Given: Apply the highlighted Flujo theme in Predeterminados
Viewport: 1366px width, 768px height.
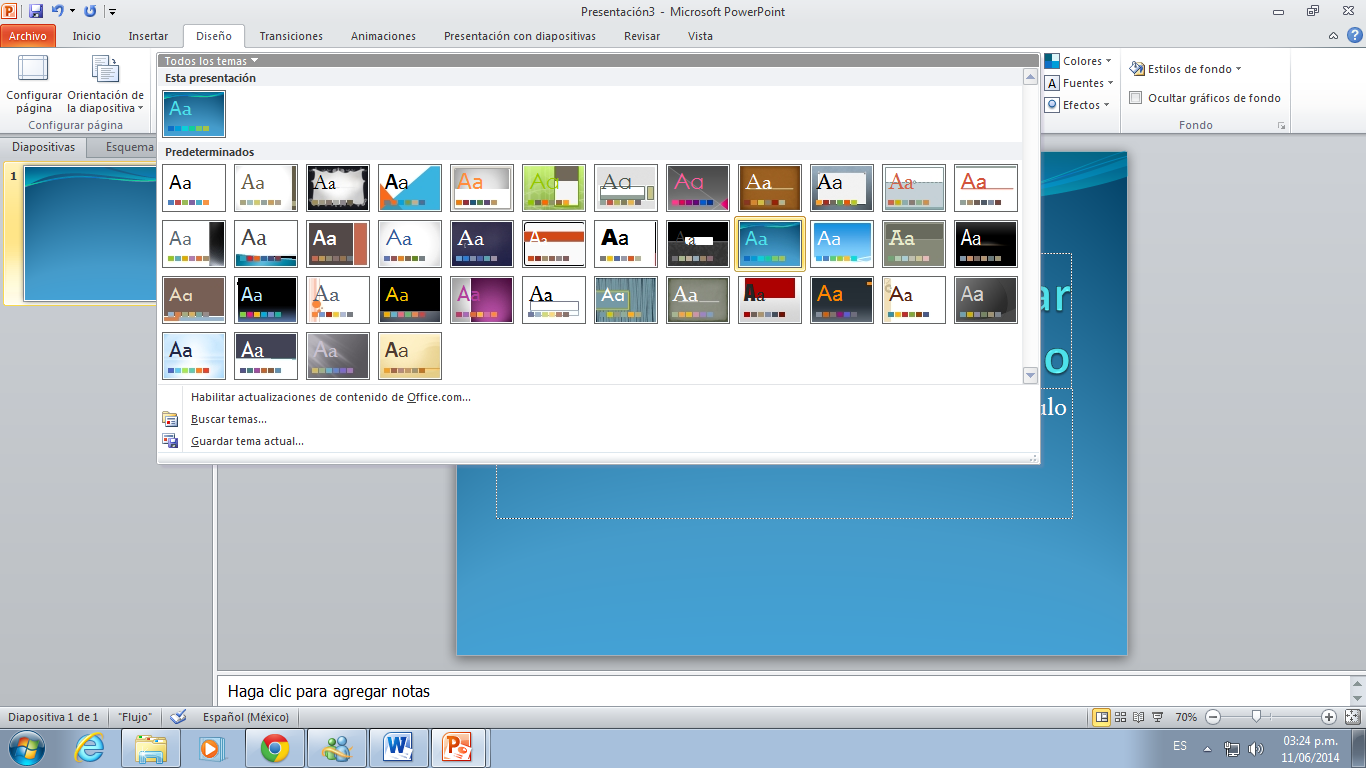Looking at the screenshot, I should [x=770, y=244].
